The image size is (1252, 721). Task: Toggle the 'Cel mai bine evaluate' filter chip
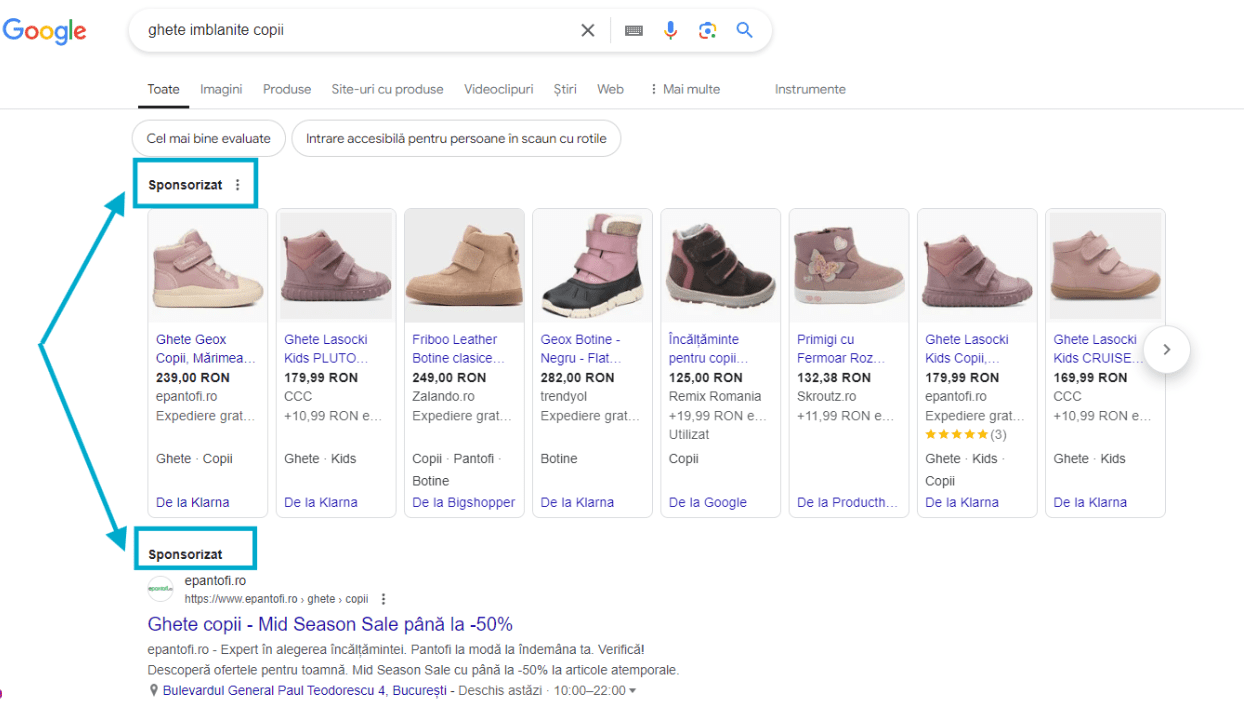pyautogui.click(x=208, y=138)
